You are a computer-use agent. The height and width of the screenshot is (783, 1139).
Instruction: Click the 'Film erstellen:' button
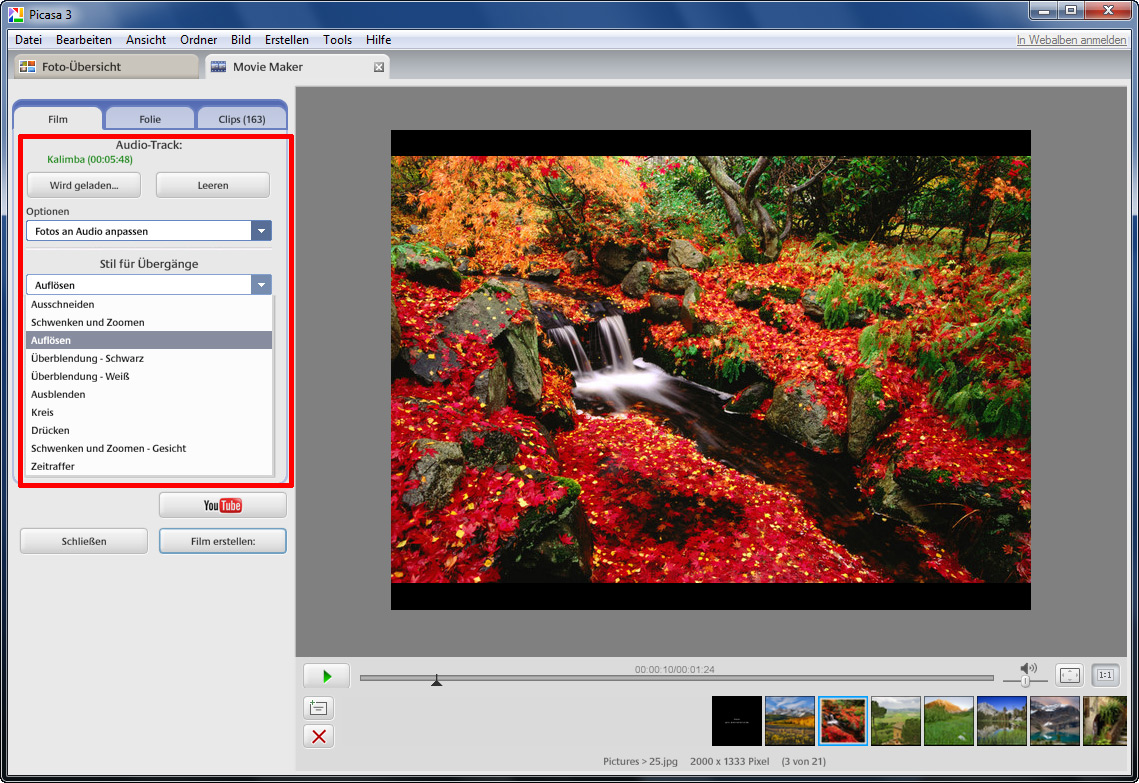(222, 541)
